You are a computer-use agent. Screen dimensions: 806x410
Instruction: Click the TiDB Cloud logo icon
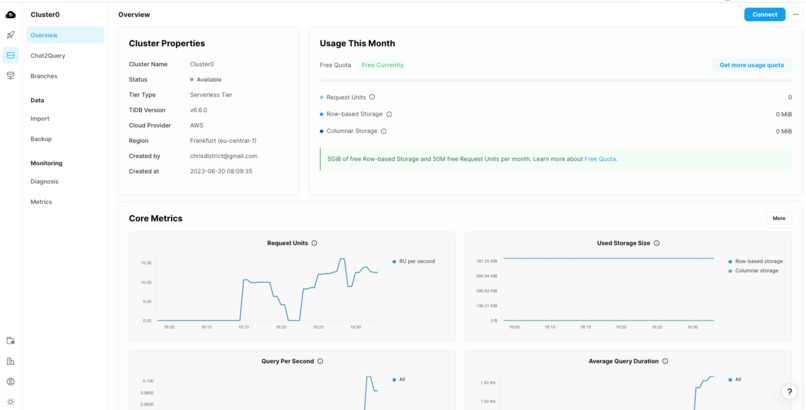pos(10,15)
